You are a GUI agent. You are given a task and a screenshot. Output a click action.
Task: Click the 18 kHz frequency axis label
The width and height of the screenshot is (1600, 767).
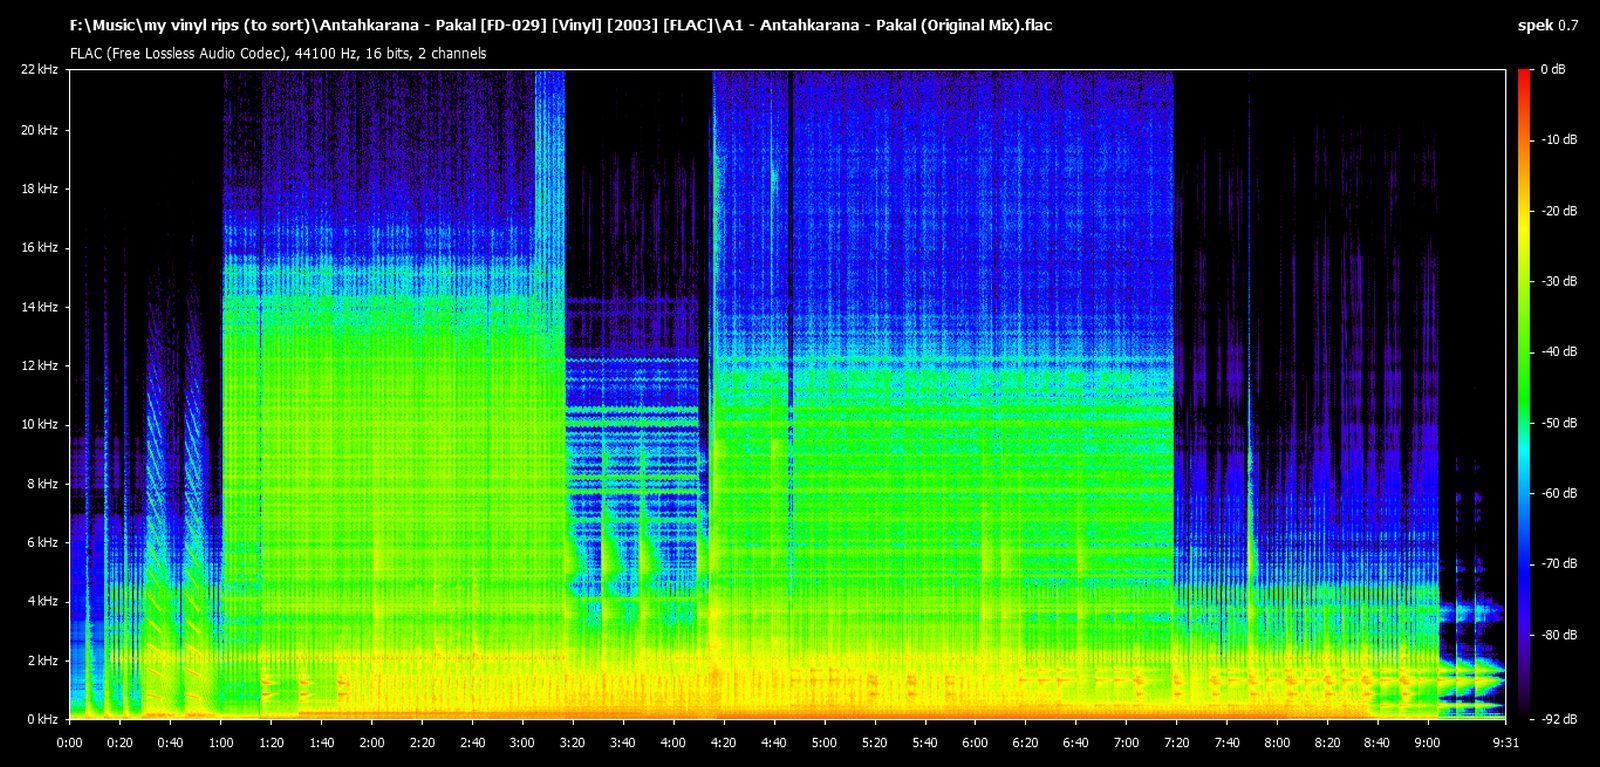click(38, 189)
